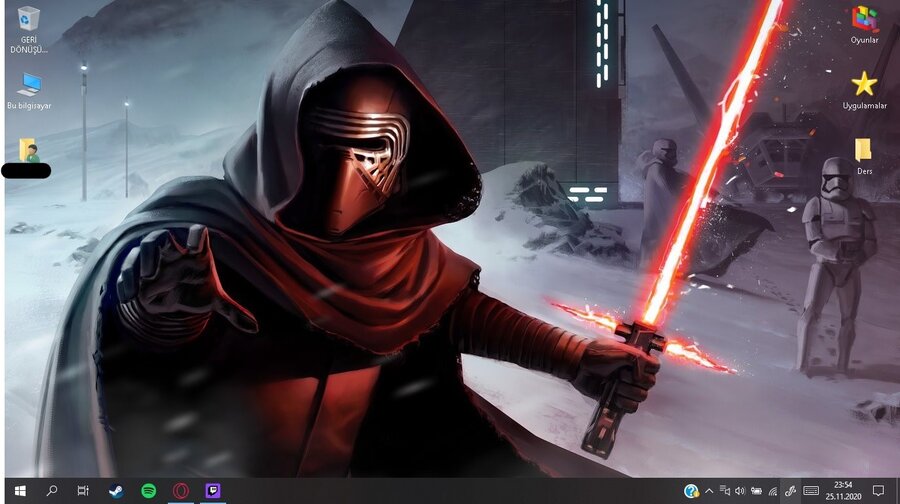Check the battery status tray icon
This screenshot has height=504, width=900.
coord(757,491)
